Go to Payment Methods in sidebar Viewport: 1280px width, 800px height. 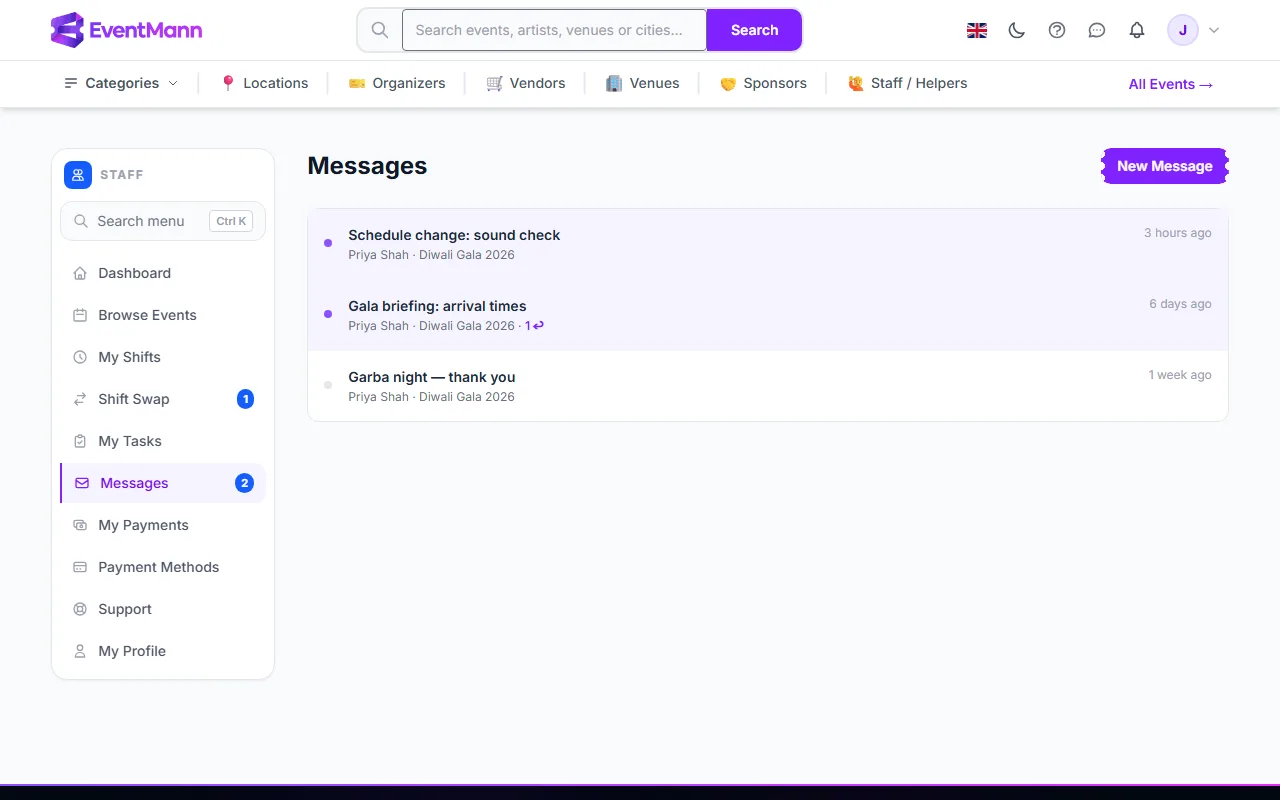tap(163, 567)
